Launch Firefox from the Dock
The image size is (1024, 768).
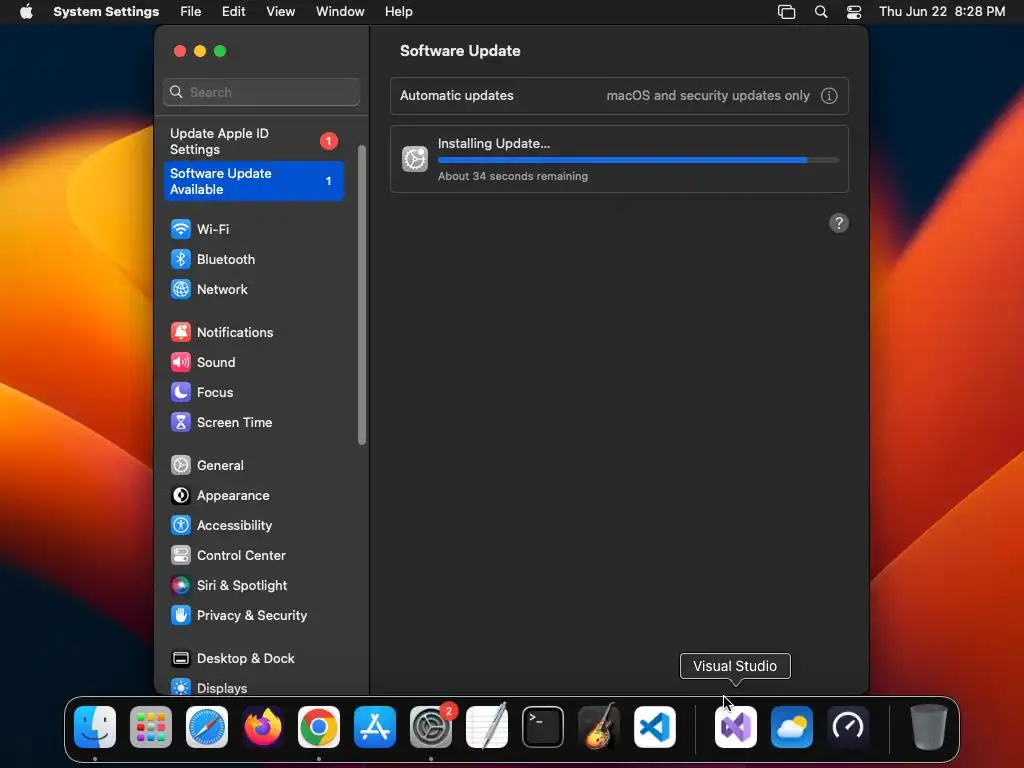(x=263, y=727)
